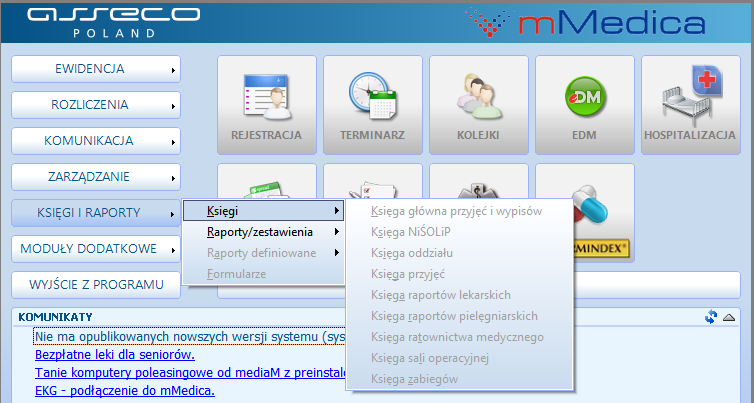Choose Księga raportów pielęgniarskich entry

[459, 316]
